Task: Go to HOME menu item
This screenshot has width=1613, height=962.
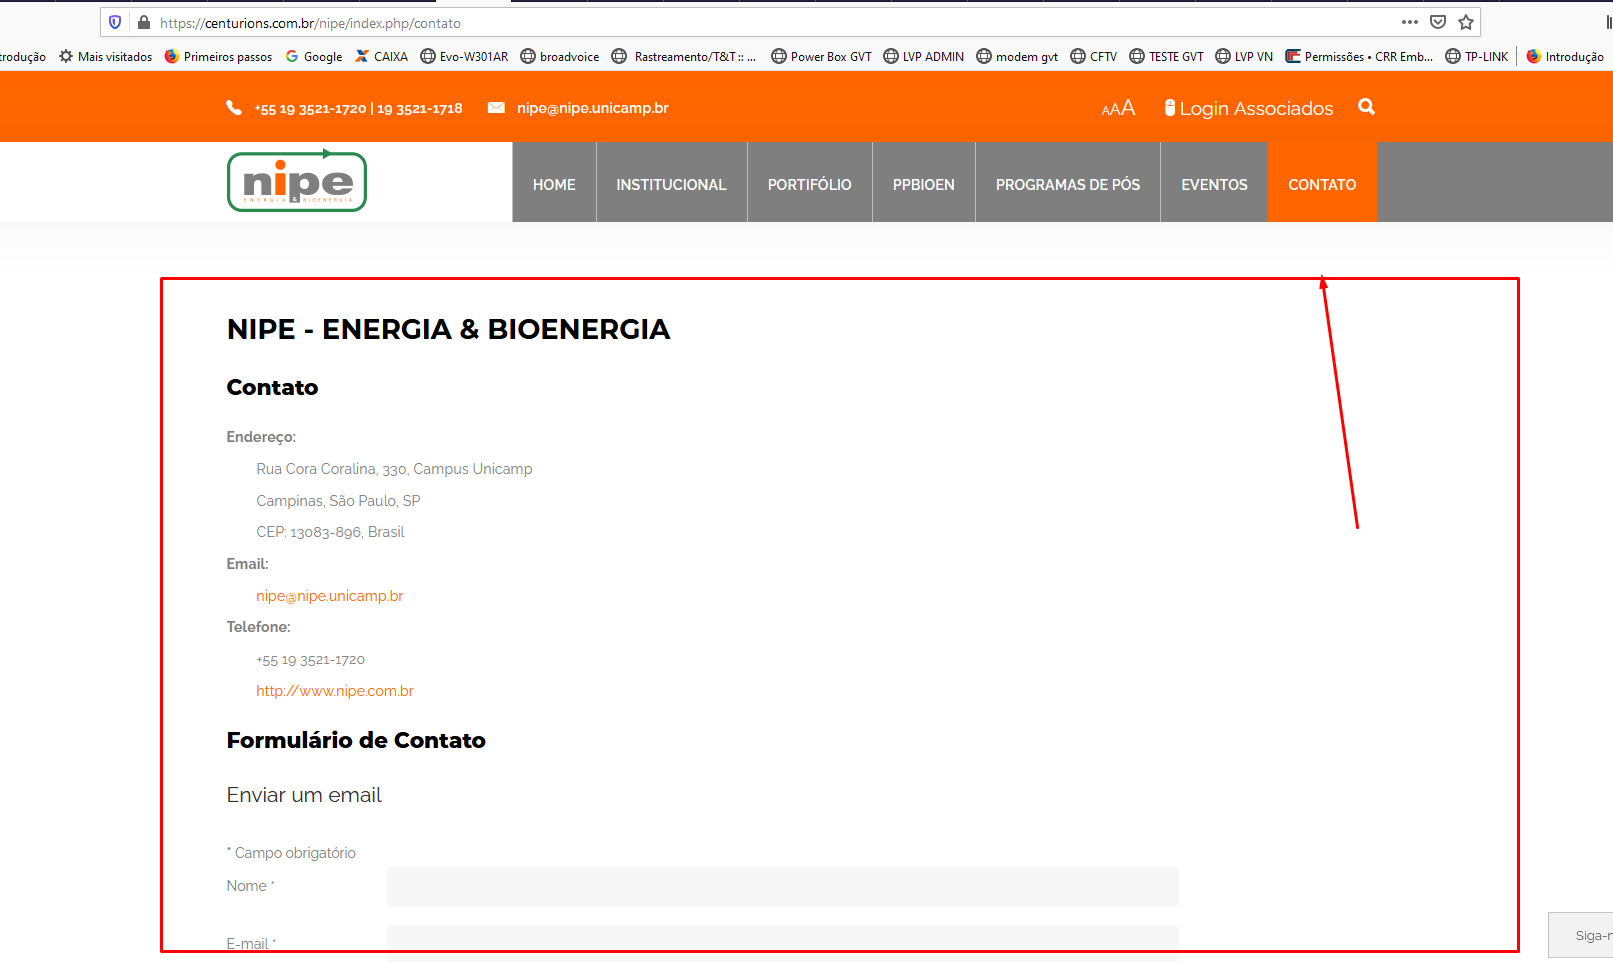Action: (554, 182)
